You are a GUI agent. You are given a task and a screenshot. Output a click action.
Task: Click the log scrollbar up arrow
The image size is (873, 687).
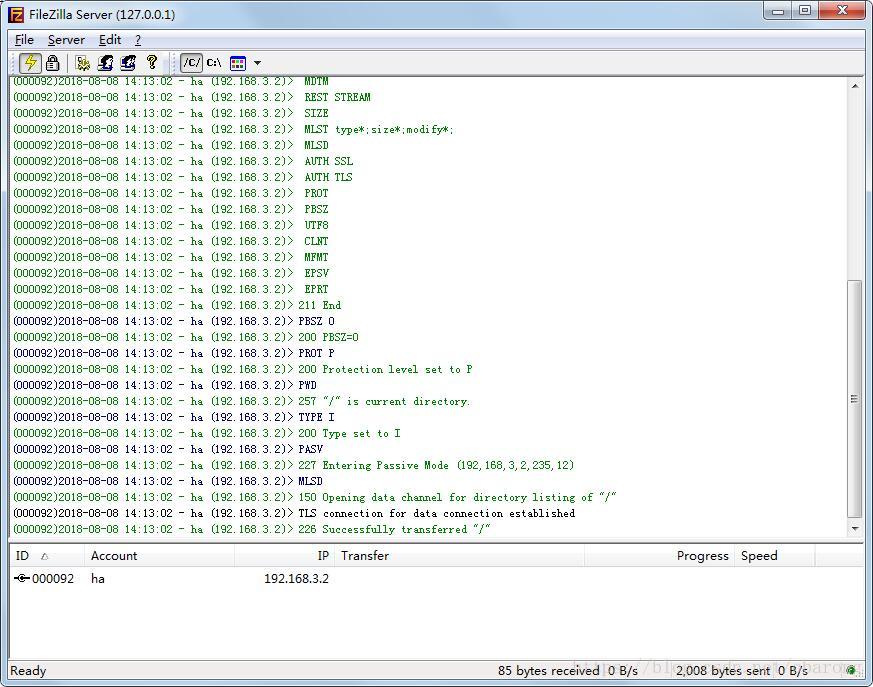pyautogui.click(x=855, y=86)
